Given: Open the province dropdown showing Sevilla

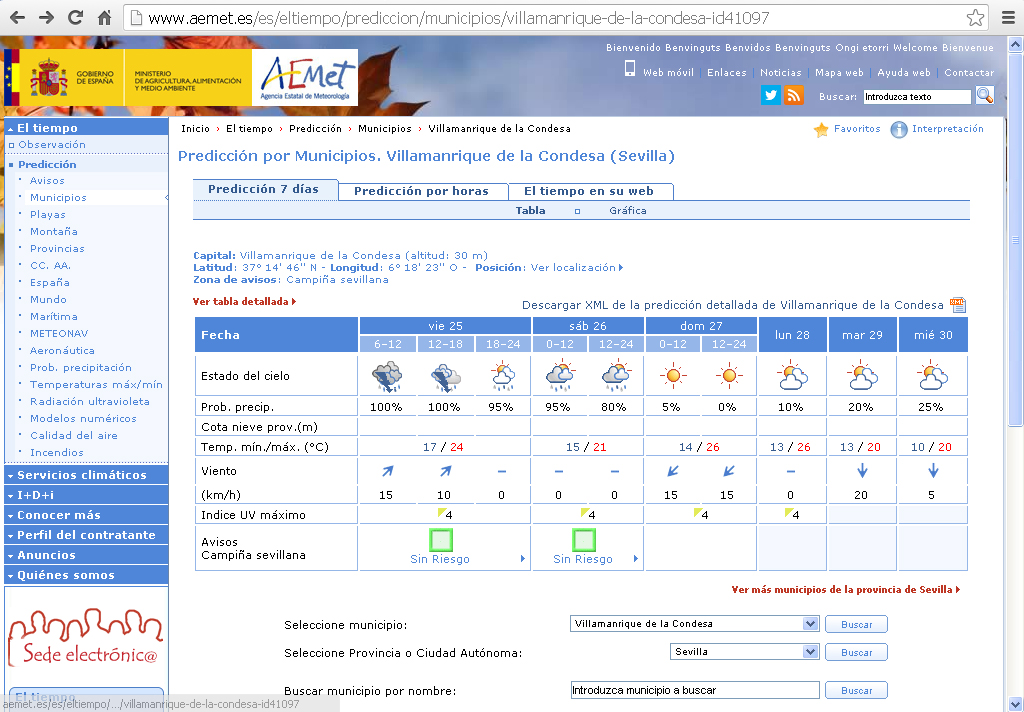Looking at the screenshot, I should pyautogui.click(x=810, y=652).
